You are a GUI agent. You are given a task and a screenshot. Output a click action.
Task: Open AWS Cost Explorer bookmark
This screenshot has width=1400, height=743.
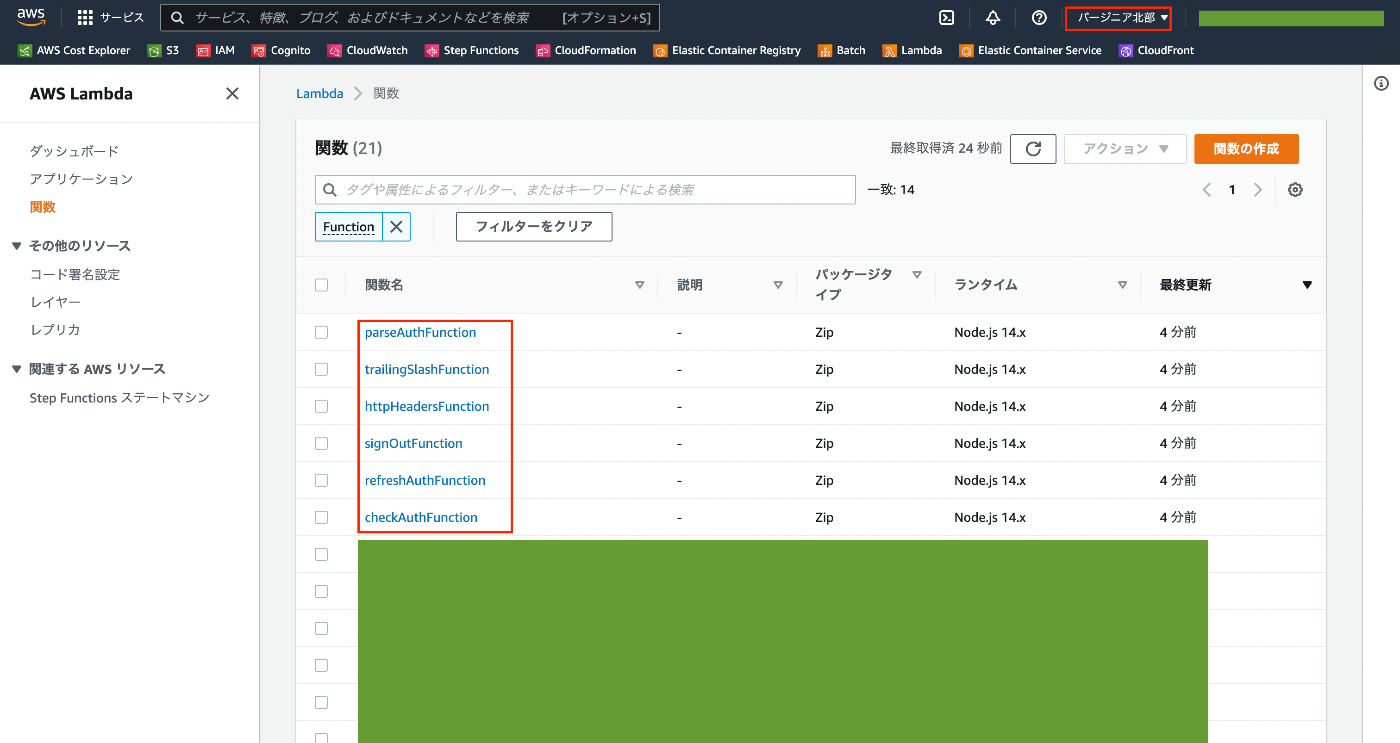pos(75,50)
